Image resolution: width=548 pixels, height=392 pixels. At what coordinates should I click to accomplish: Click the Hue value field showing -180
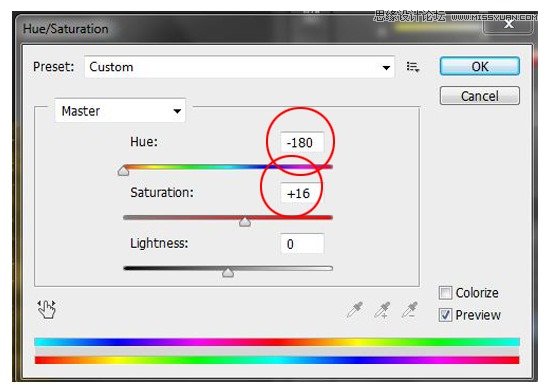click(x=302, y=143)
